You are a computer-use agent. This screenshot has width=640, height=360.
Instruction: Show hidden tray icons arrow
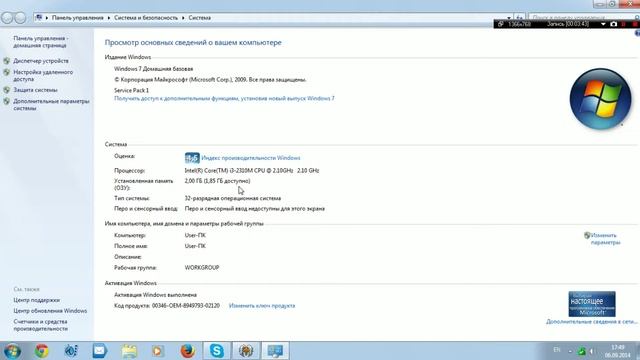click(x=570, y=351)
